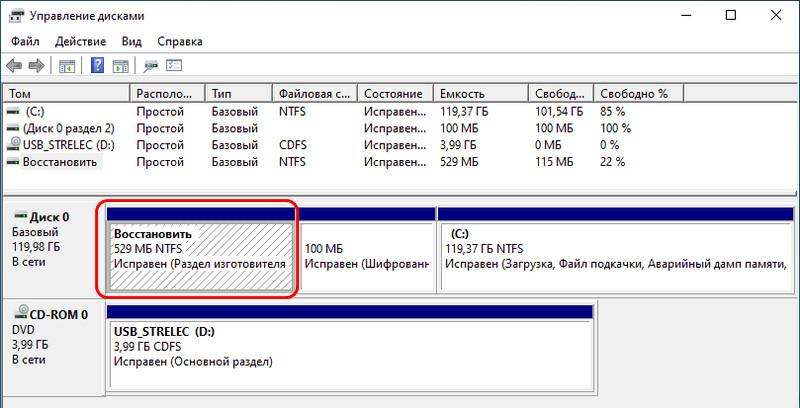The height and width of the screenshot is (408, 800).
Task: Toggle the action pane toolbar icon
Action: pos(120,65)
